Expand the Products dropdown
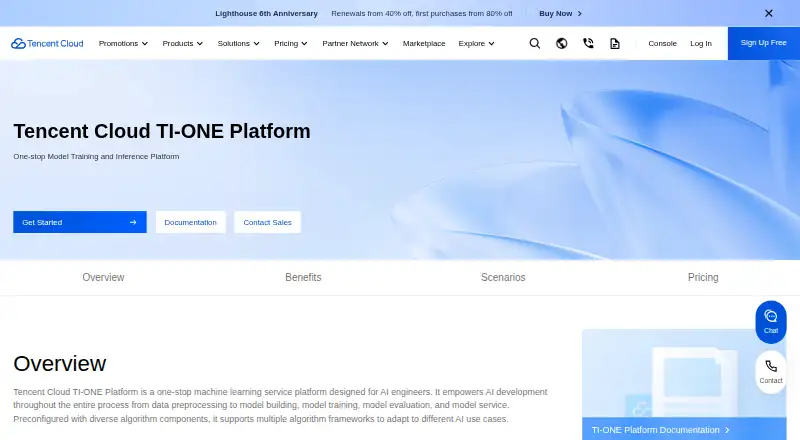The height and width of the screenshot is (440, 800). (x=183, y=43)
